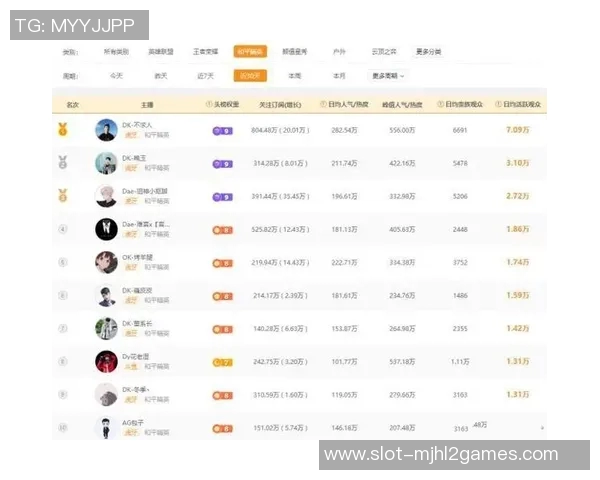Click the 556.00万 peak popularity value

(x=402, y=130)
